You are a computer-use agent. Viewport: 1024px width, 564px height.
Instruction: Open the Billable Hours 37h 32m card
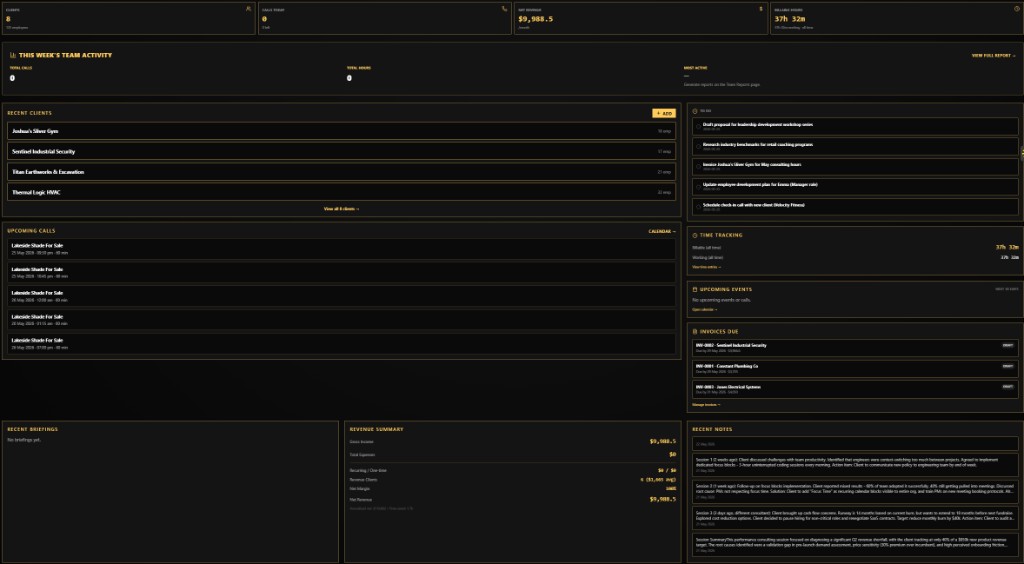coord(897,18)
